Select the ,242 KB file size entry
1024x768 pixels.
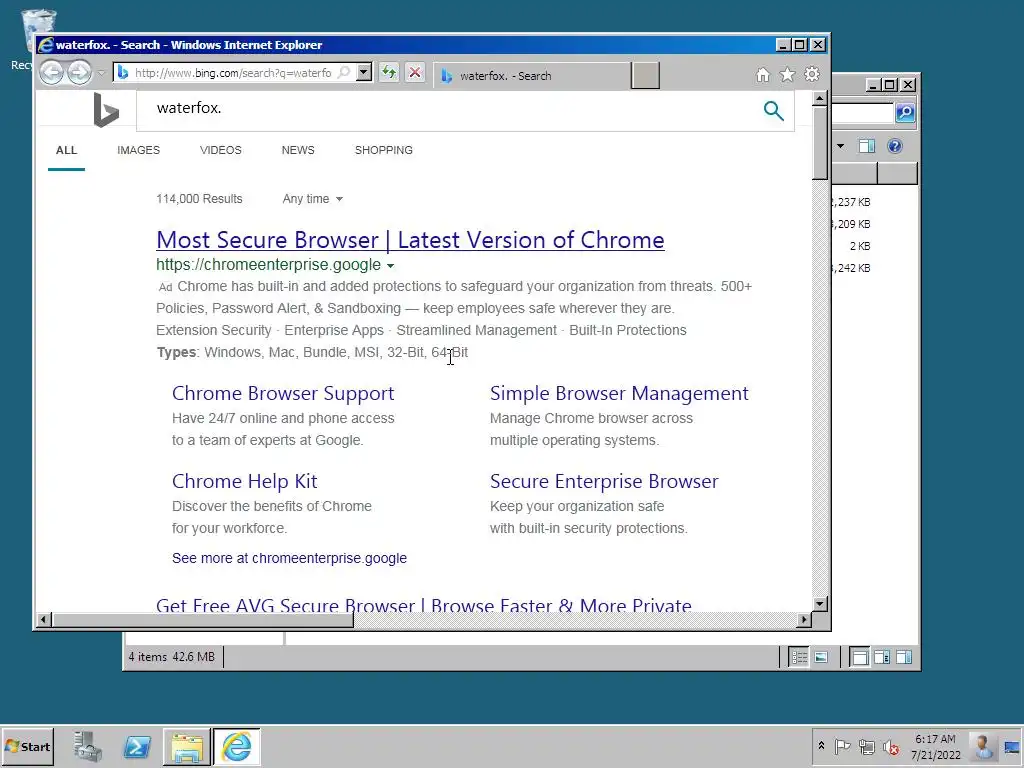pyautogui.click(x=852, y=268)
